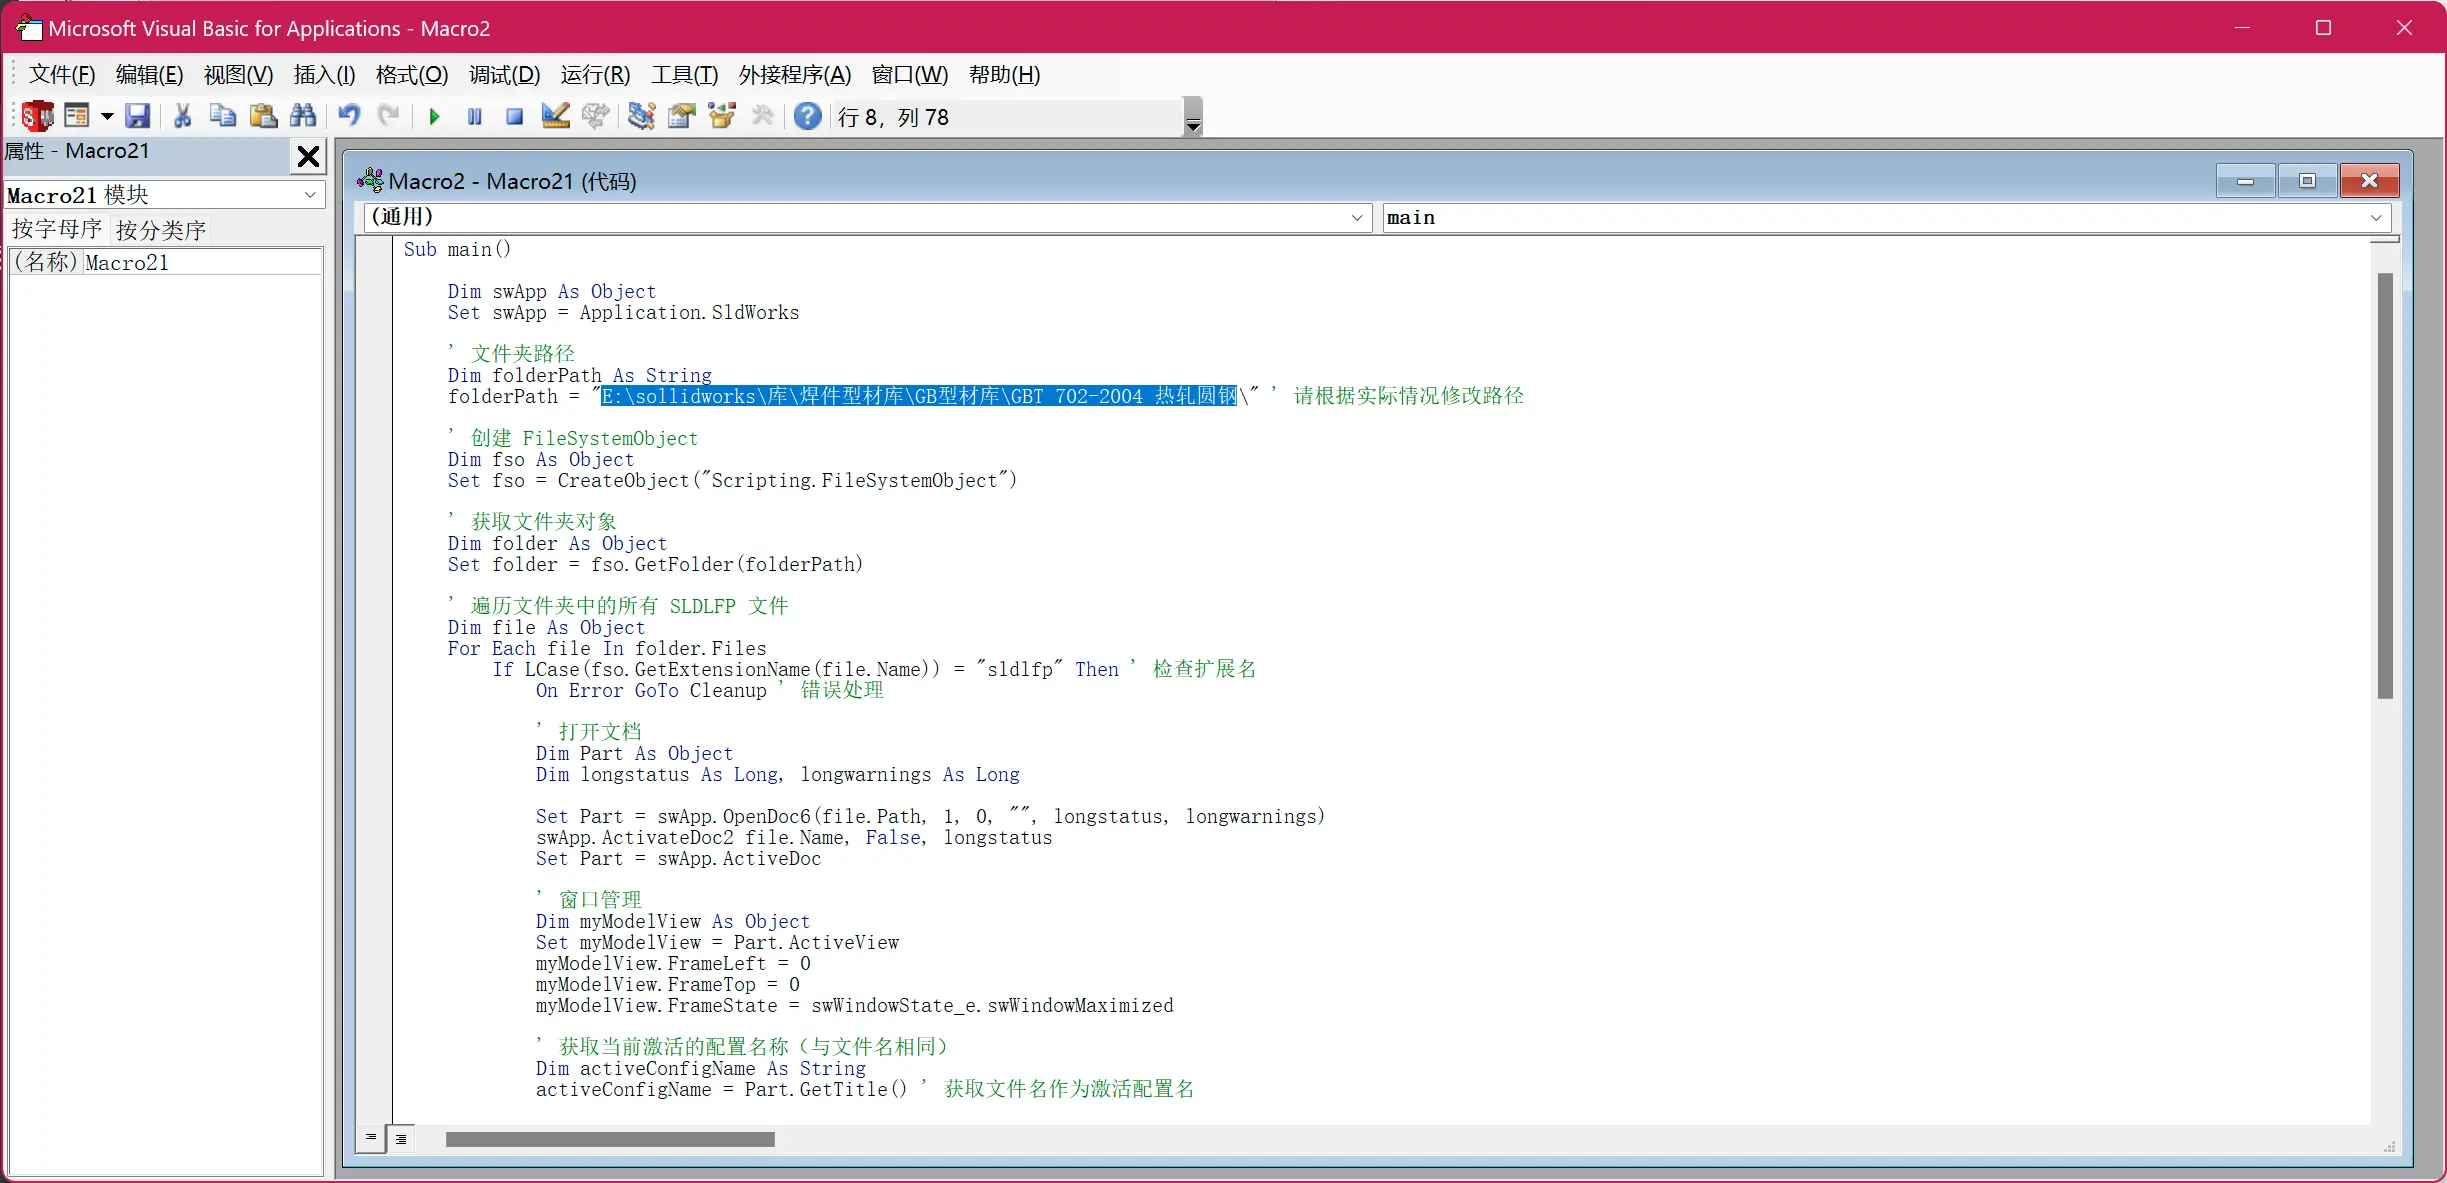Open VBA help question mark icon
This screenshot has height=1183, width=2447.
pyautogui.click(x=807, y=116)
